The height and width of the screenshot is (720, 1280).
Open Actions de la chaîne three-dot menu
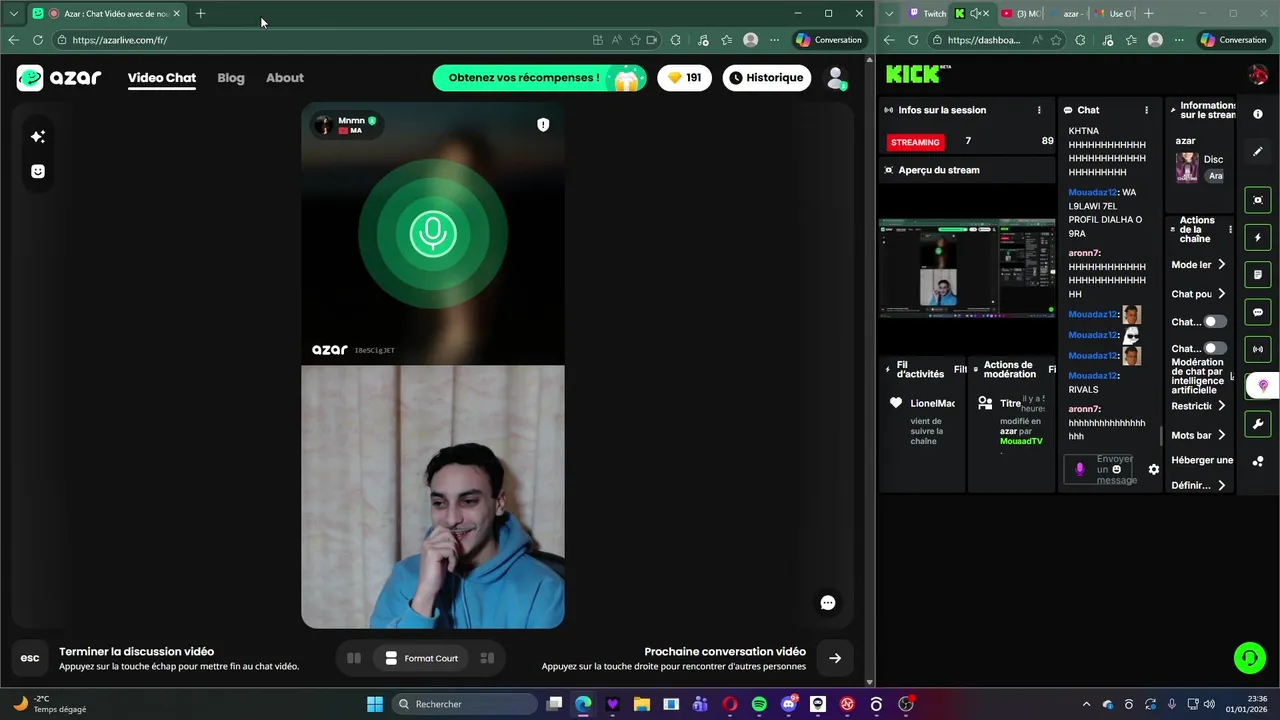point(1230,229)
